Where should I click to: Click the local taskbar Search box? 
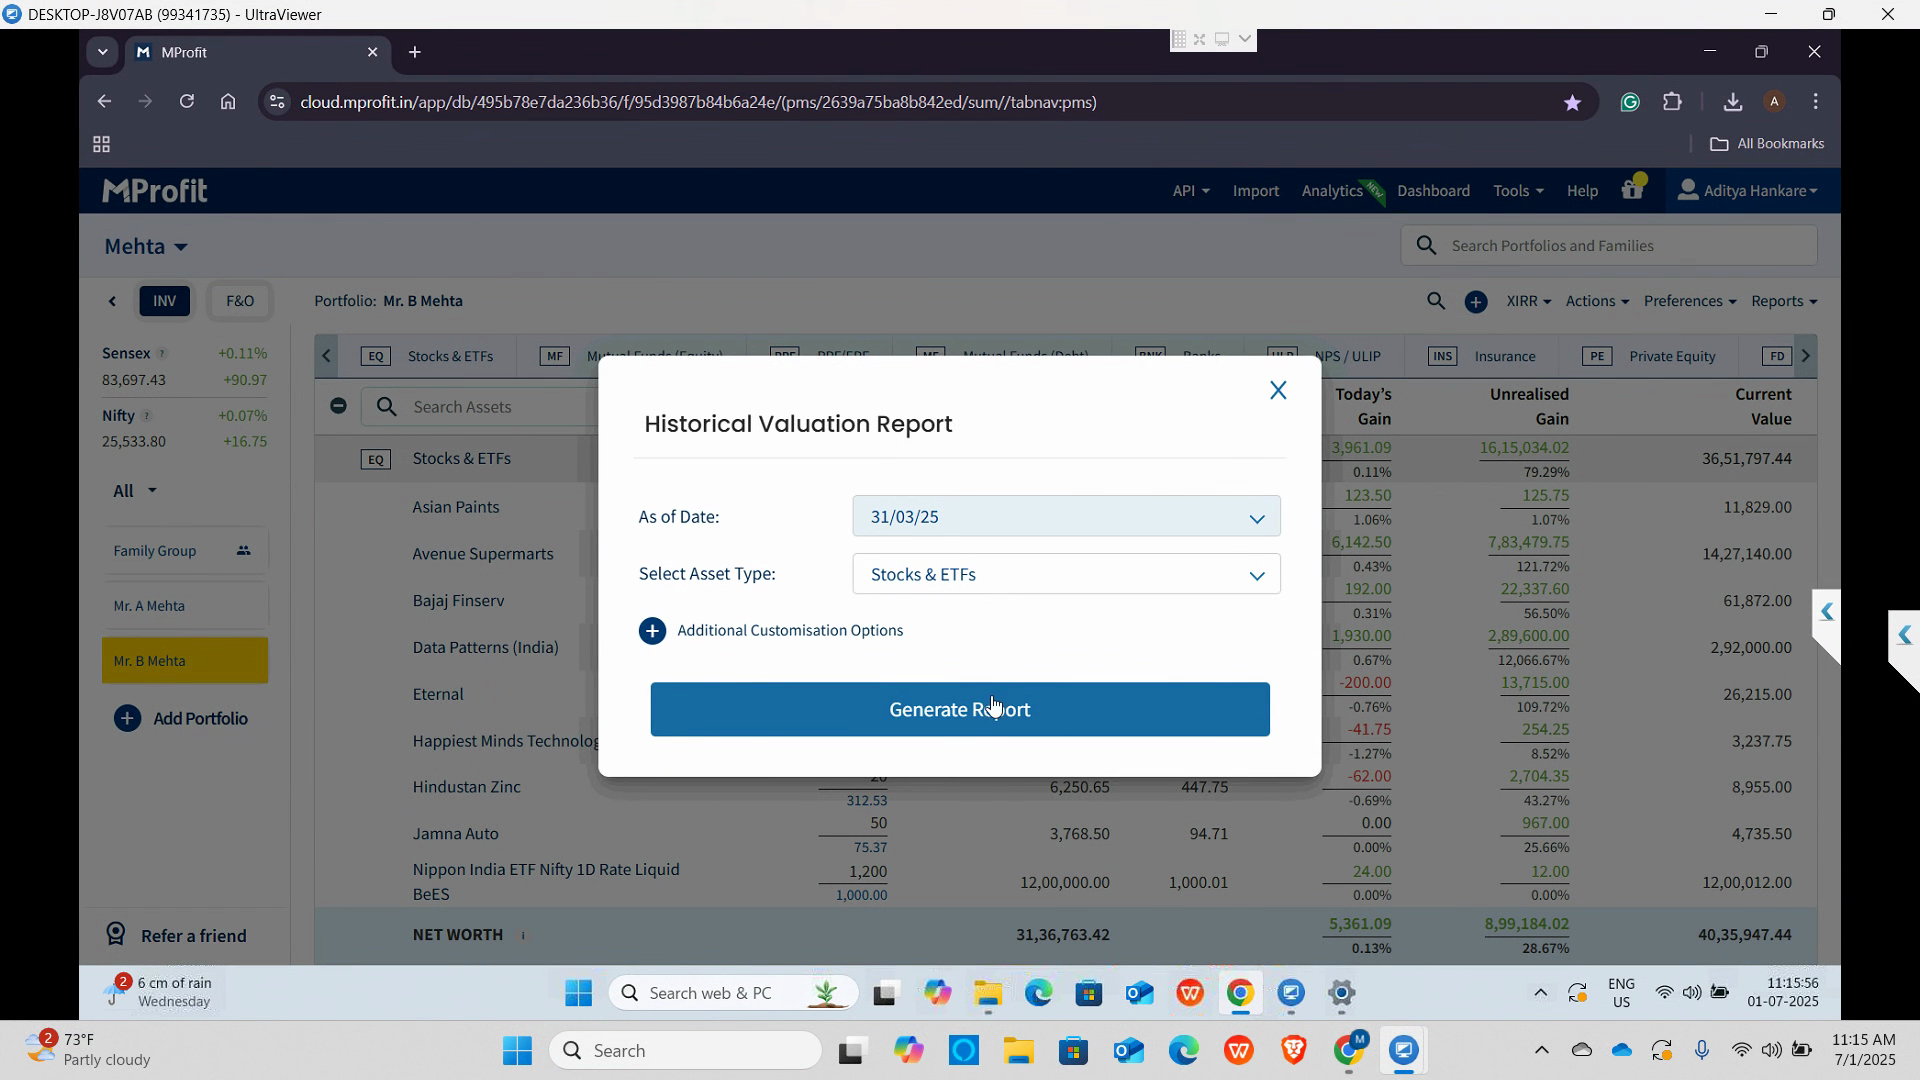[x=686, y=1051]
